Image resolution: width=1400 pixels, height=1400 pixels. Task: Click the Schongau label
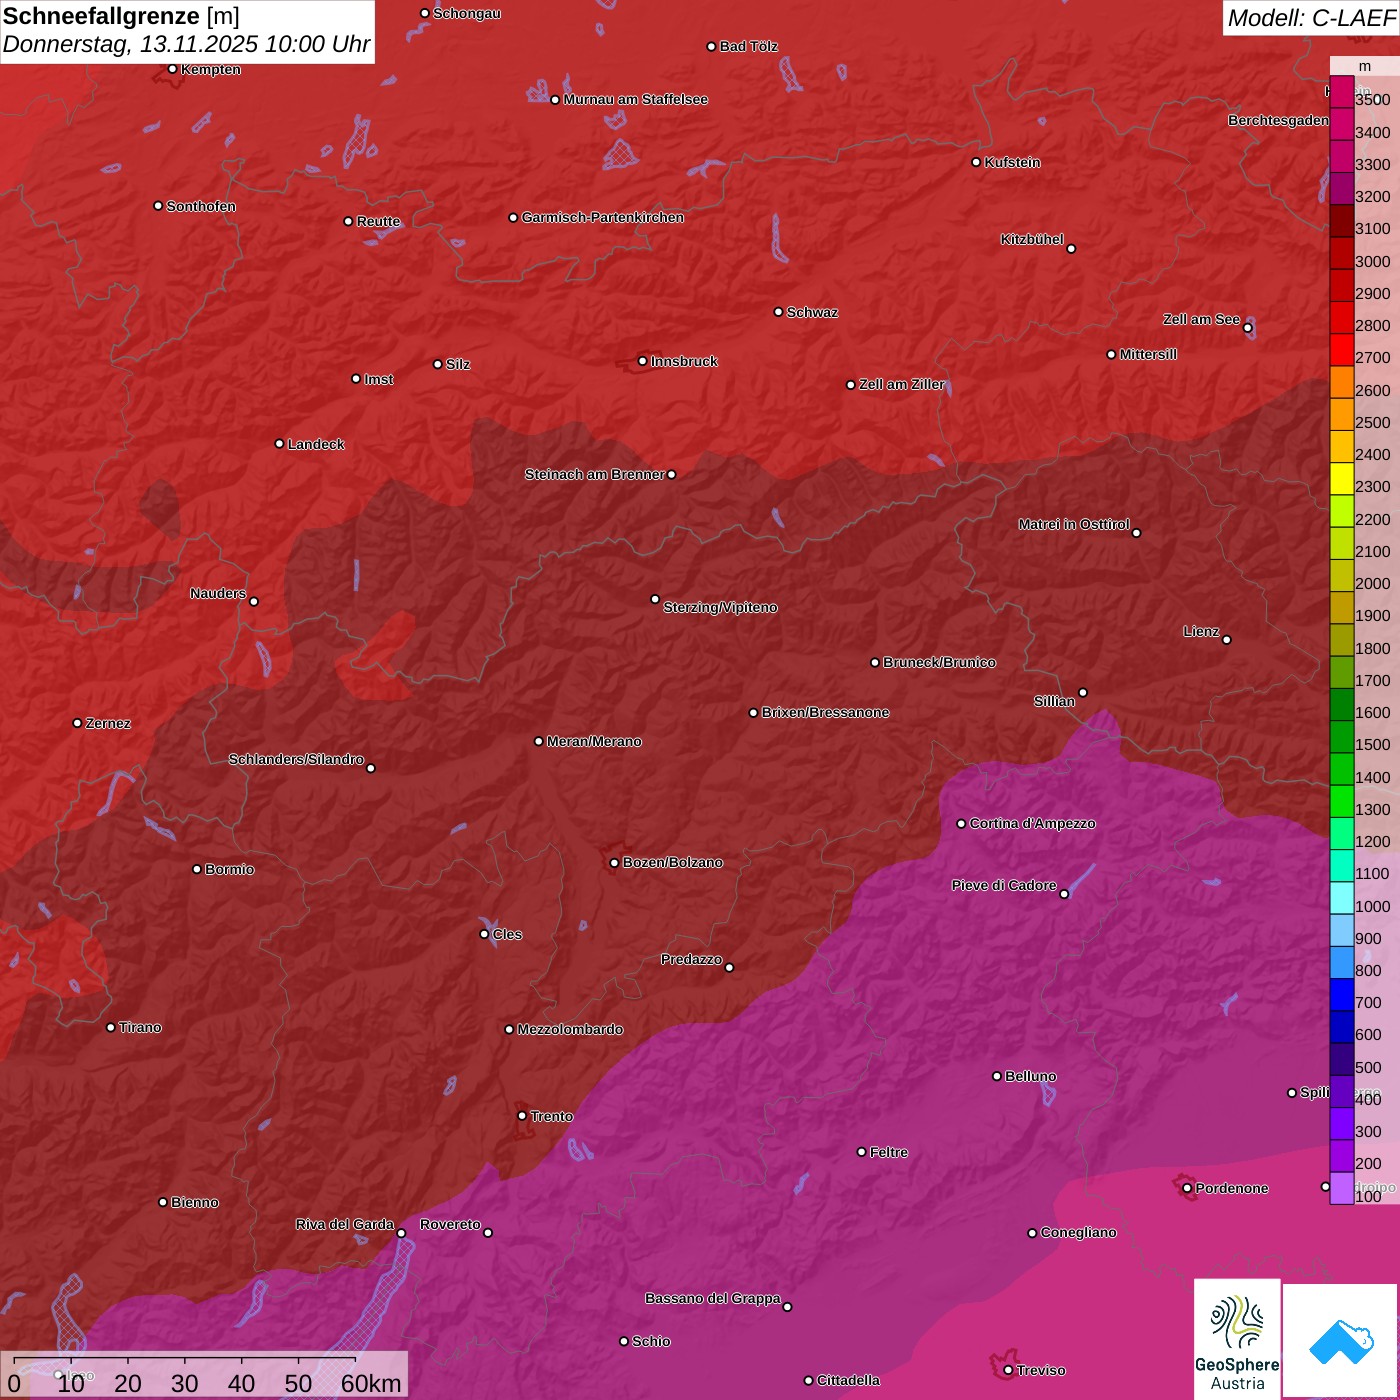467,13
